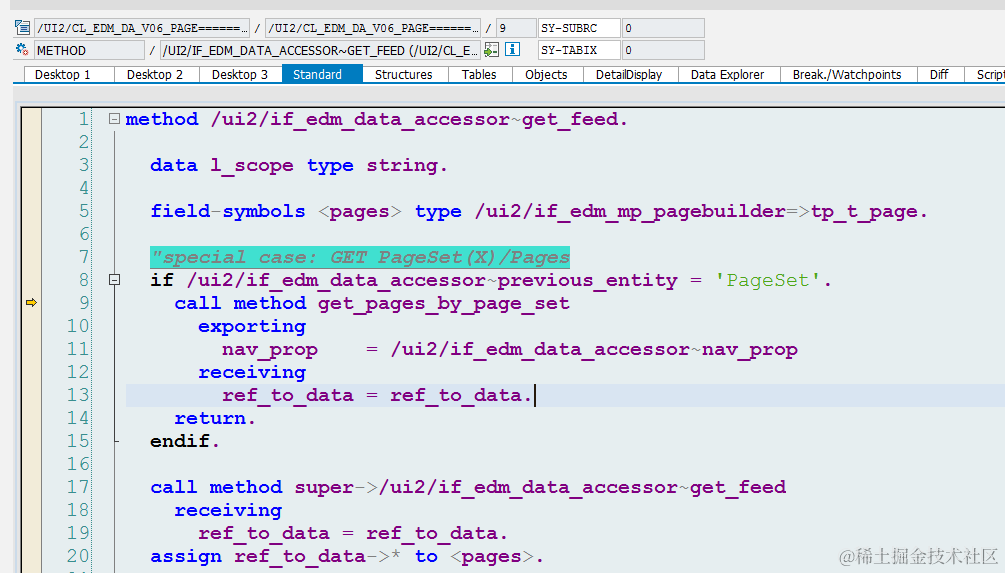Image resolution: width=1005 pixels, height=573 pixels.
Task: Open the Diff tab
Action: click(x=939, y=74)
